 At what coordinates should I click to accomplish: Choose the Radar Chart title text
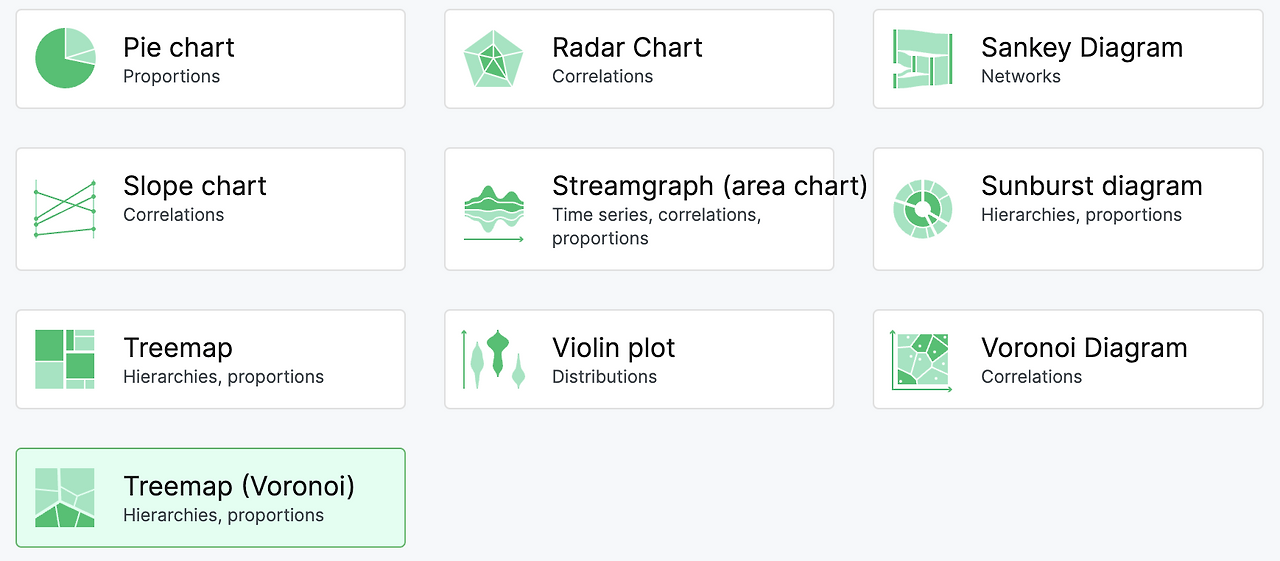point(627,47)
